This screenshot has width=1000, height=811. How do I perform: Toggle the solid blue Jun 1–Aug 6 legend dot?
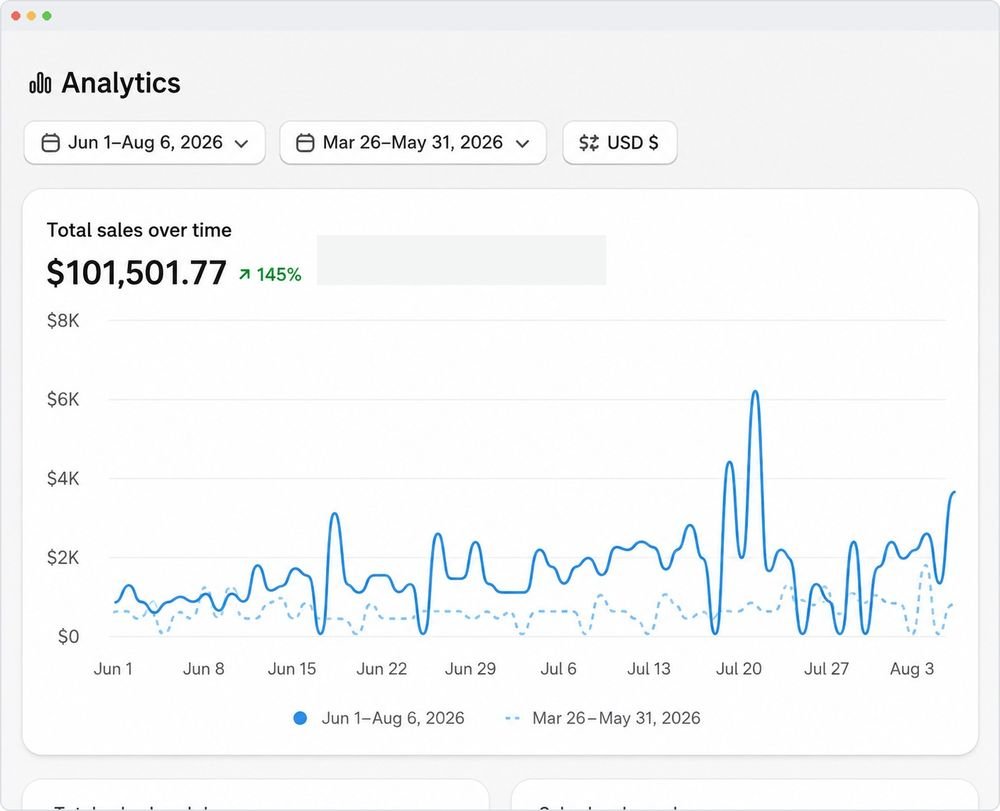pyautogui.click(x=300, y=719)
